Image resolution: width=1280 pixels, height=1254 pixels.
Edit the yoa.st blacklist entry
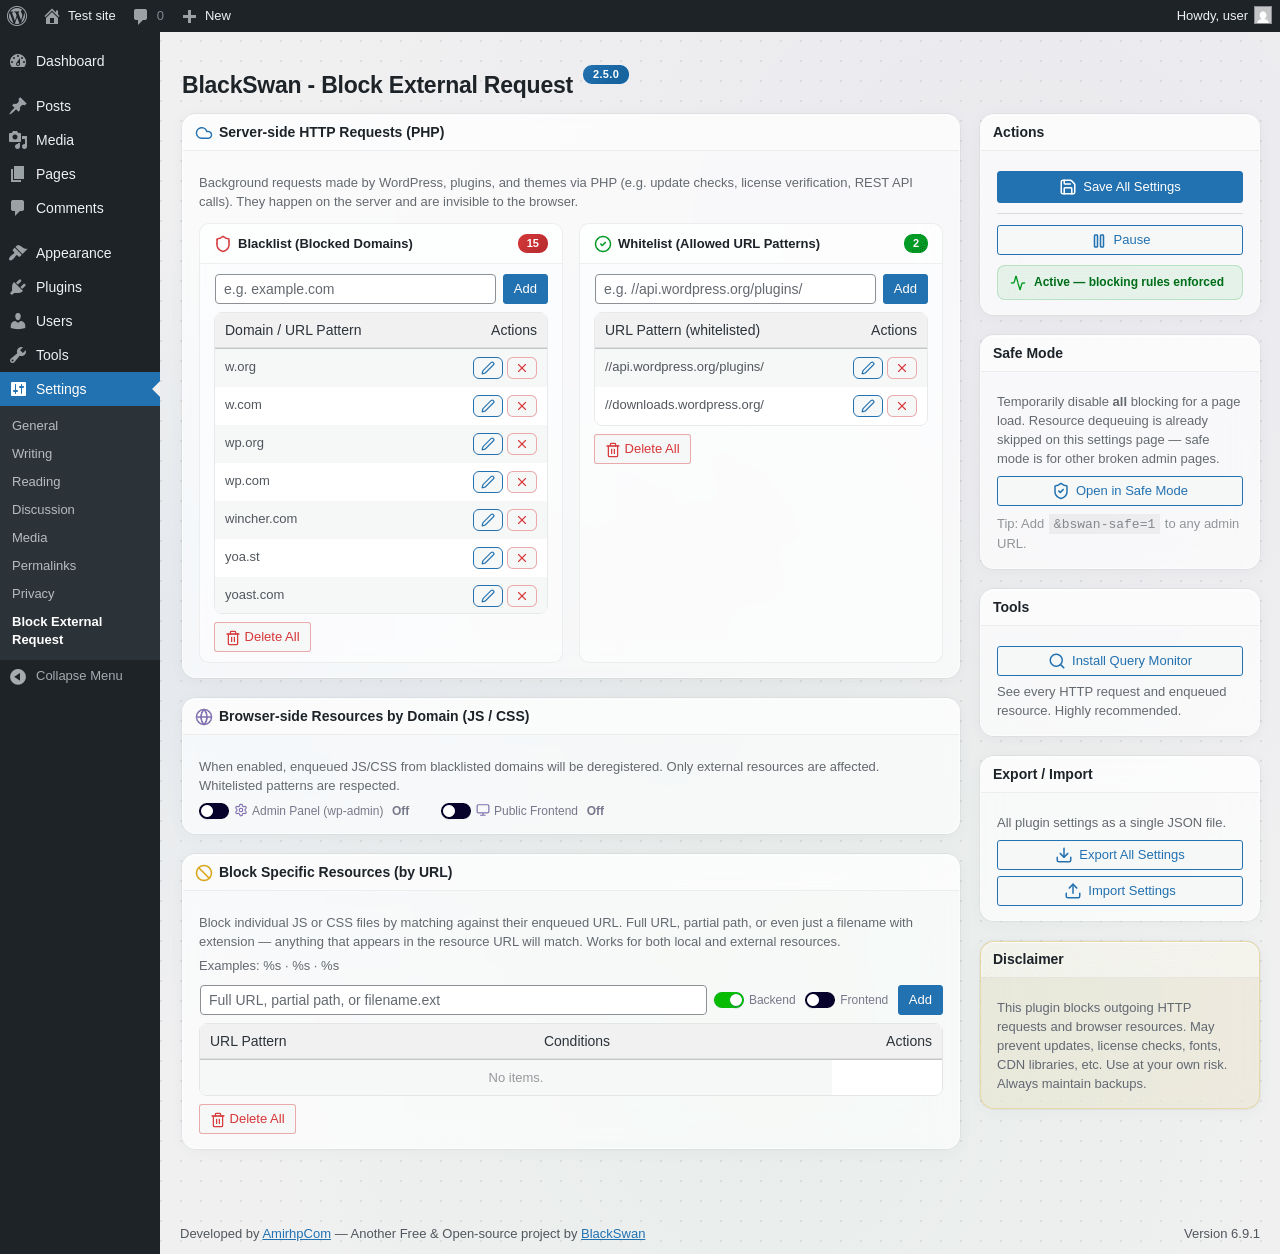pos(488,558)
